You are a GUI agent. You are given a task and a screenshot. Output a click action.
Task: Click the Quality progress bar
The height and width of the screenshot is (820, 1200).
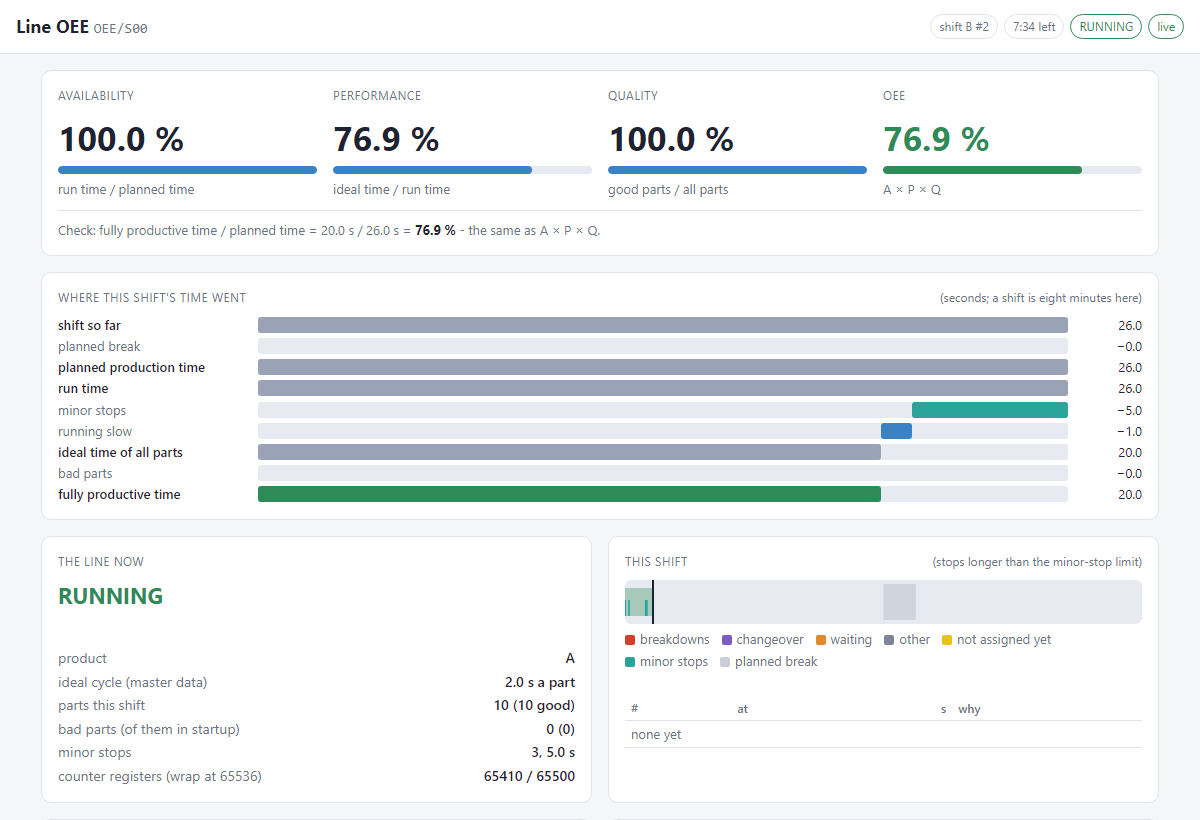click(737, 170)
